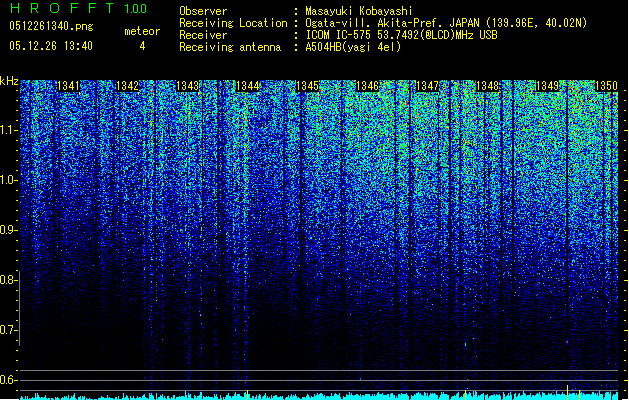Click the HROFFT 1.0.0 title text

[78, 8]
